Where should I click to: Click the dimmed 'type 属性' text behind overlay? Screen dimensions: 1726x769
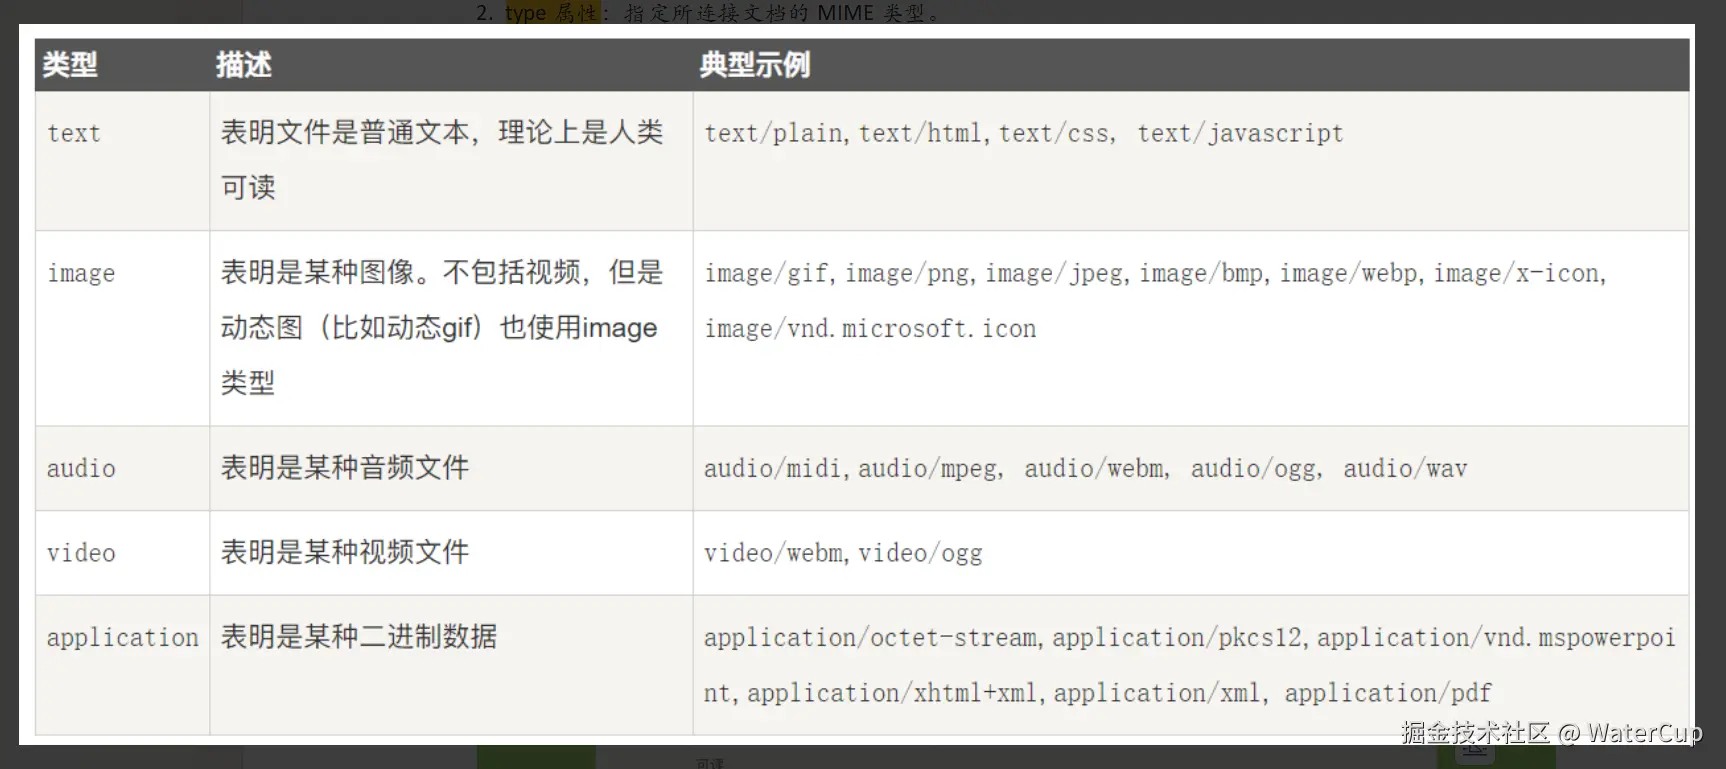coord(551,13)
